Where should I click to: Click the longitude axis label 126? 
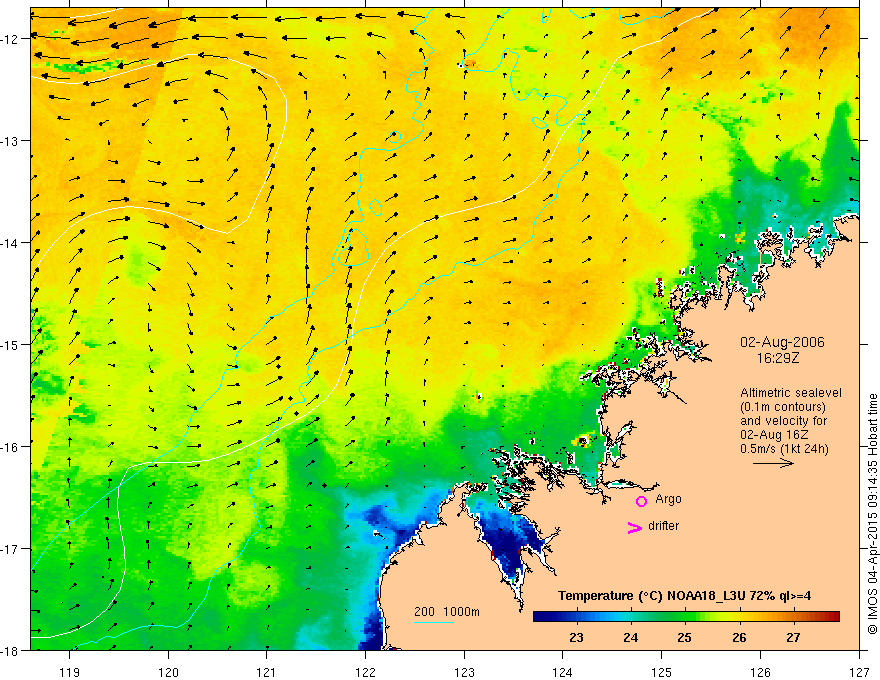[760, 672]
